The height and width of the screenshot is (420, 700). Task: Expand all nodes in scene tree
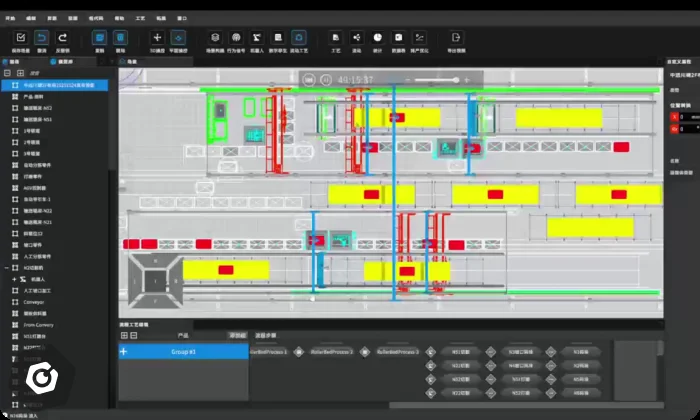click(x=21, y=73)
